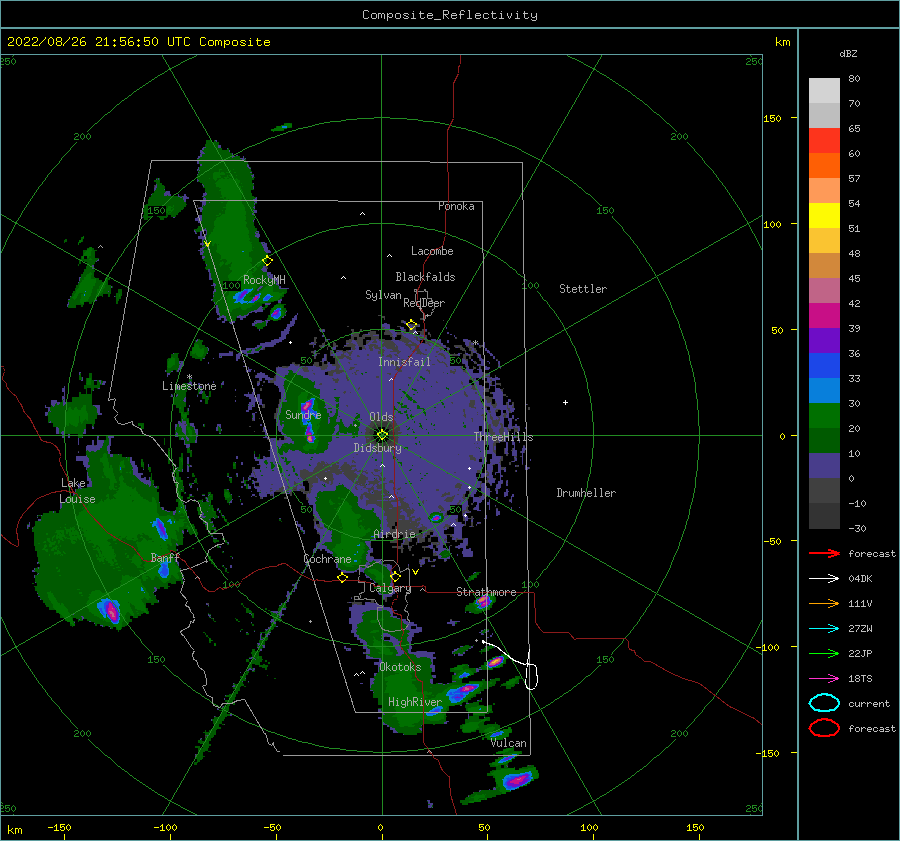The width and height of the screenshot is (900, 841).
Task: Click the Sundre label on the map
Action: [303, 414]
